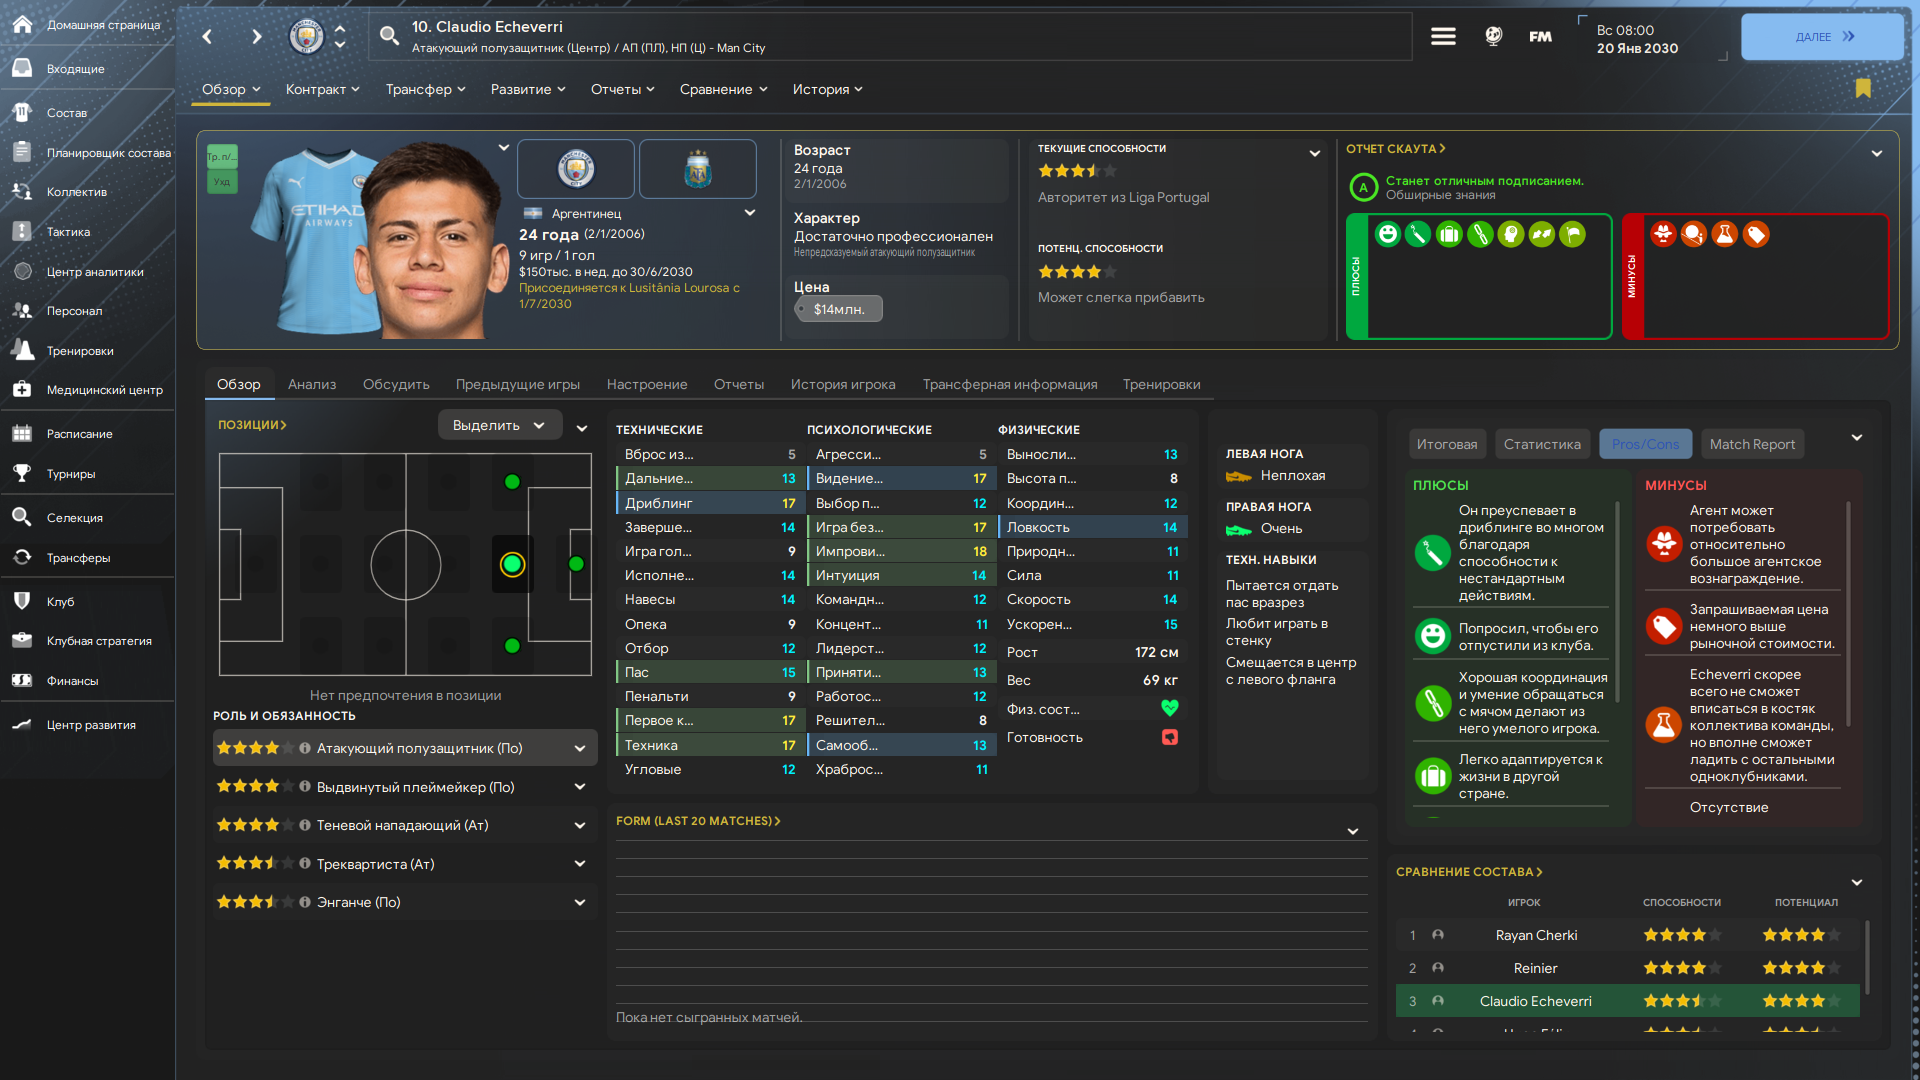Screen dimensions: 1920x1080
Task: Open the hamburger menu icon
Action: coord(1443,37)
